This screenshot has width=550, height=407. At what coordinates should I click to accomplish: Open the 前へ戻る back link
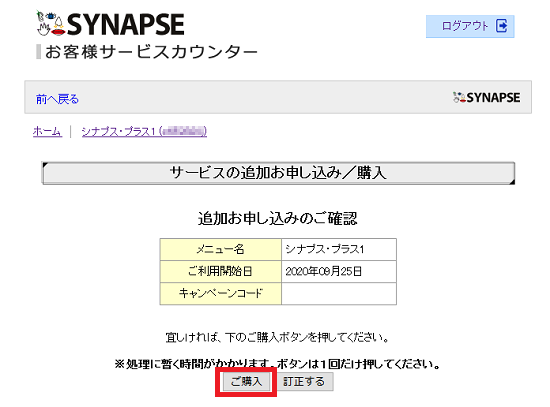tap(57, 99)
